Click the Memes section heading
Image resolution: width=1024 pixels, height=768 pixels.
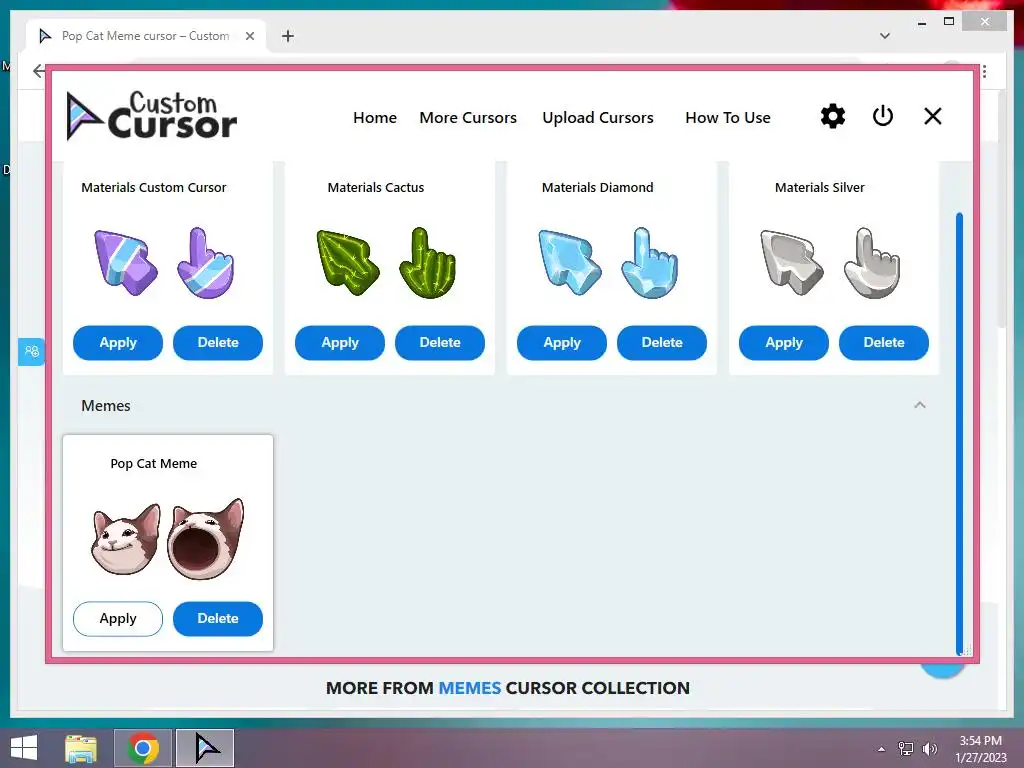pos(106,406)
